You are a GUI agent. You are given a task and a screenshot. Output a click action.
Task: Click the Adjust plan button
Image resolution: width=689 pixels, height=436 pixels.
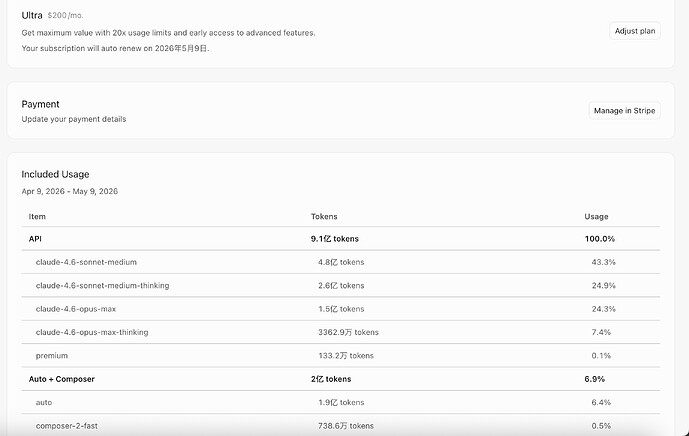tap(635, 31)
